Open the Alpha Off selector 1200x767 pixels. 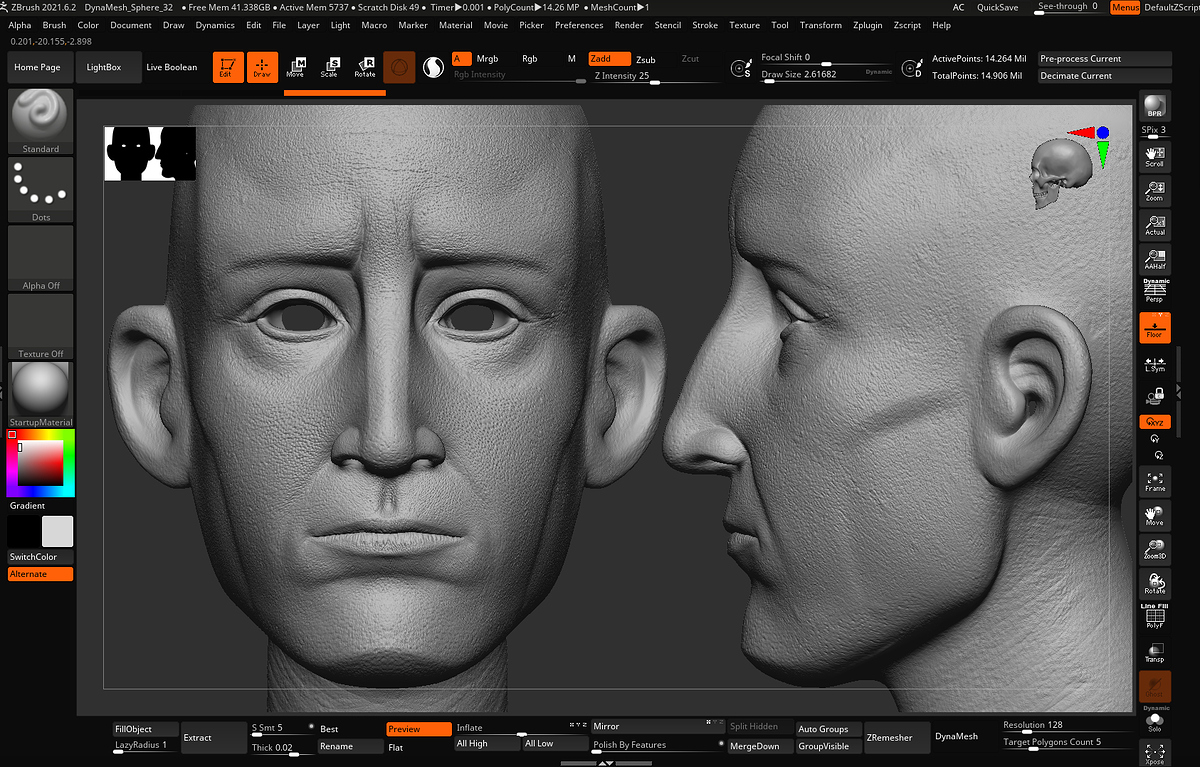click(x=41, y=258)
